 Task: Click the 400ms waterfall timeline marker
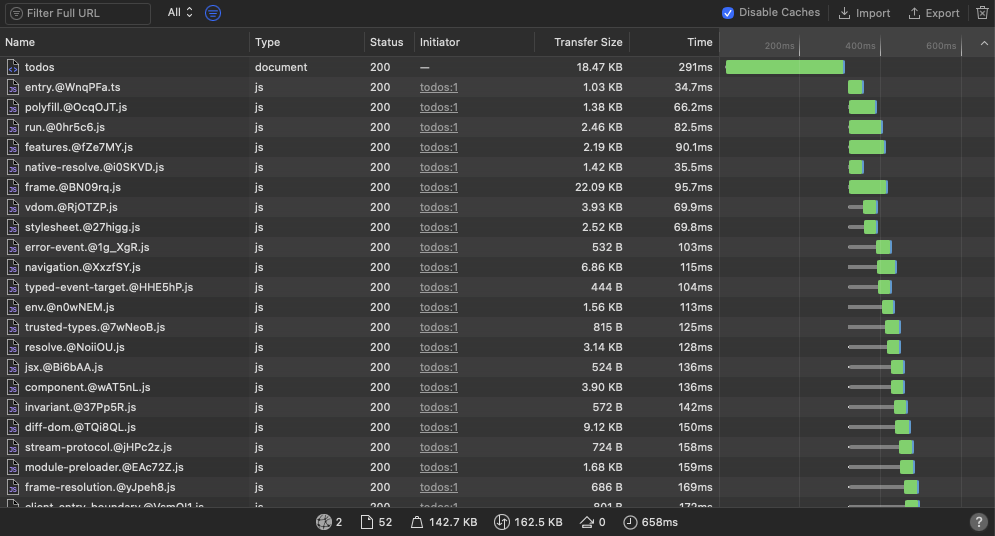860,46
